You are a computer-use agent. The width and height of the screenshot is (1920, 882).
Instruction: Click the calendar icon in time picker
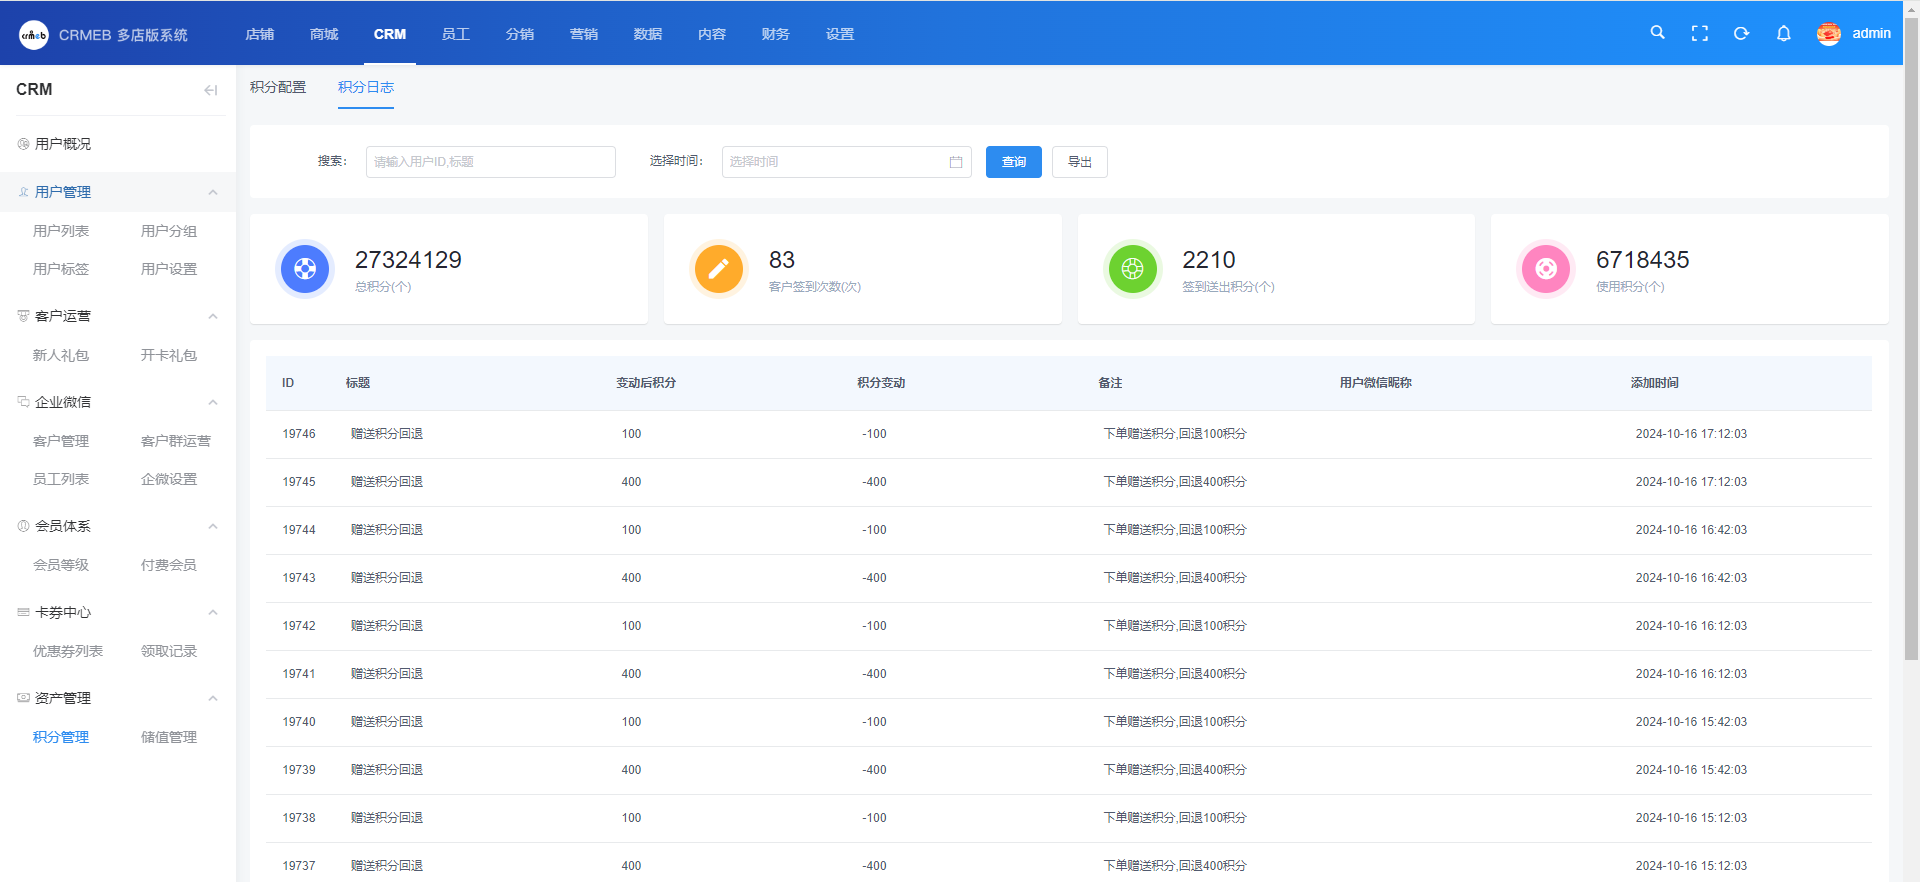click(955, 162)
